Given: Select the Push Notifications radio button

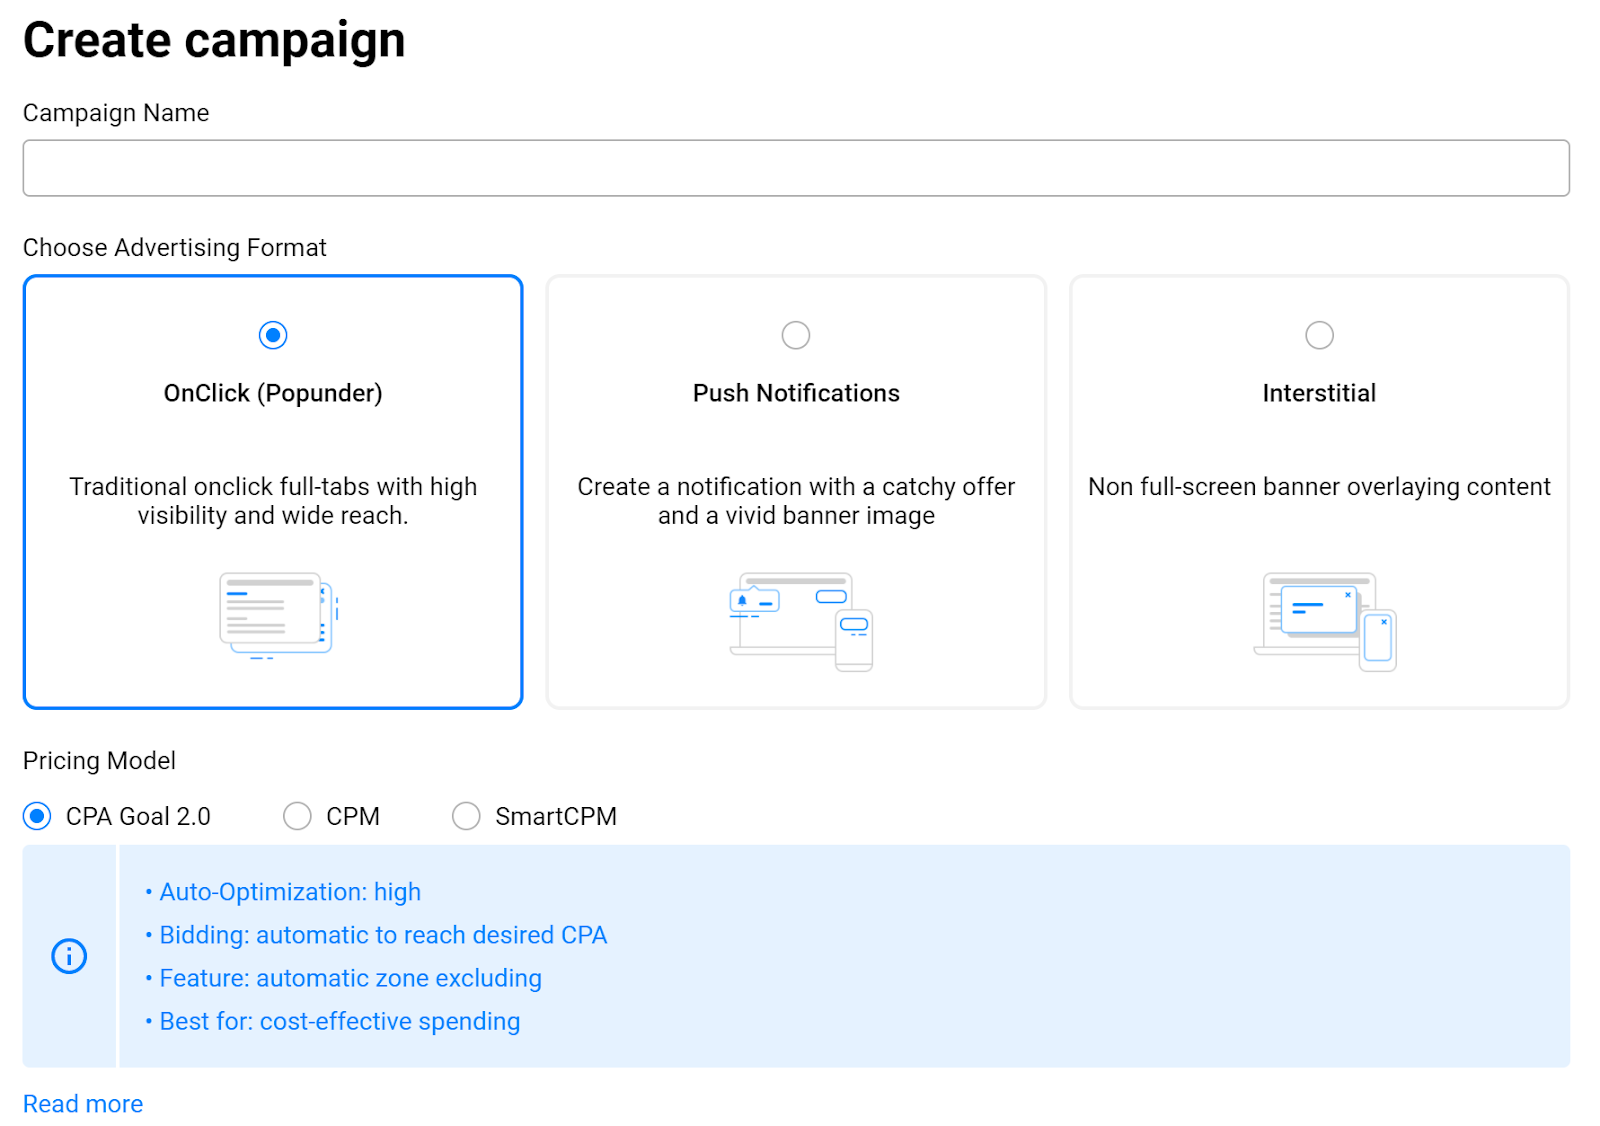Looking at the screenshot, I should [796, 335].
